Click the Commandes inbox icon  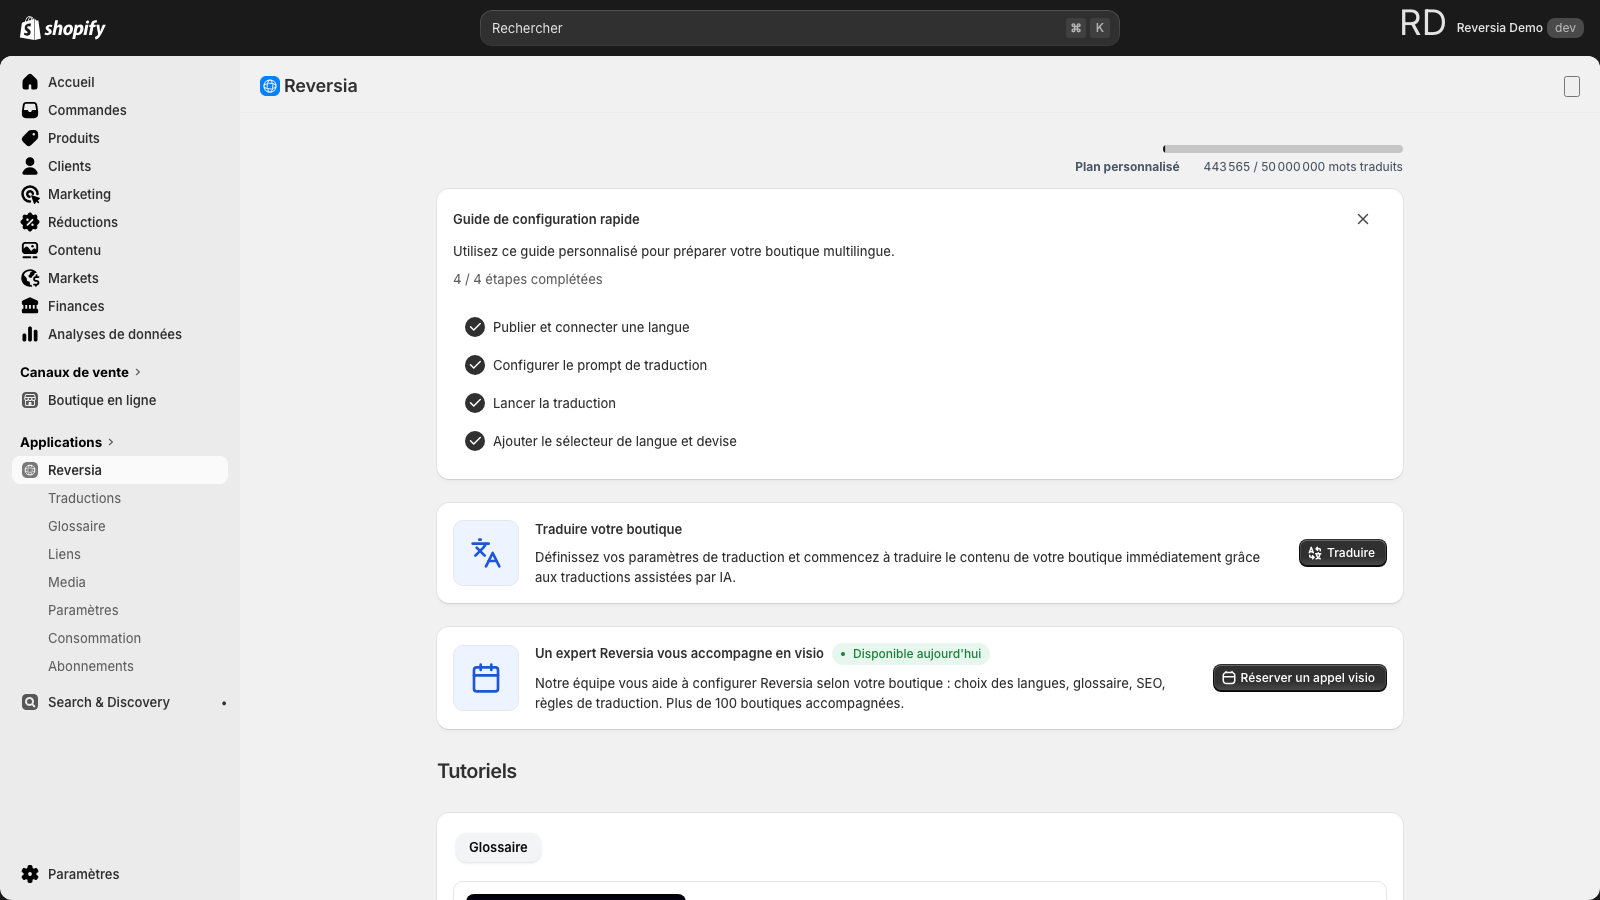(30, 110)
